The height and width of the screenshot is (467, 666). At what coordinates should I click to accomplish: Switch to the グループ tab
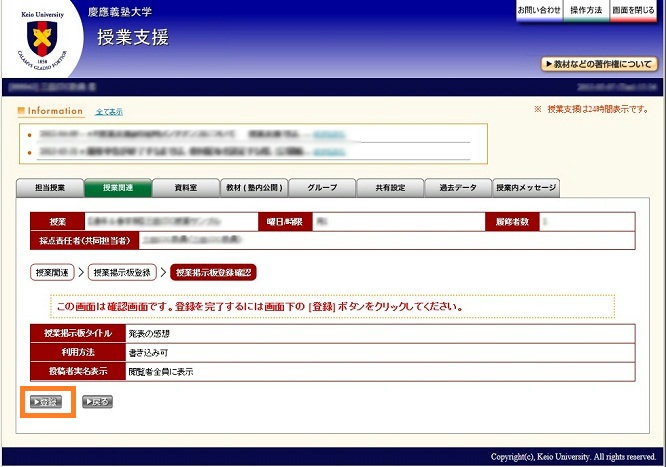(321, 188)
